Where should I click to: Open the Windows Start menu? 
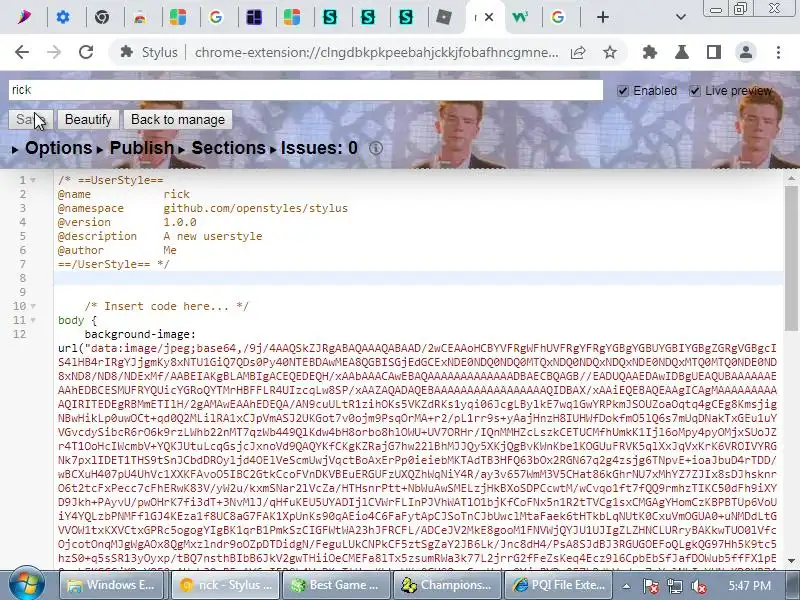[27, 585]
